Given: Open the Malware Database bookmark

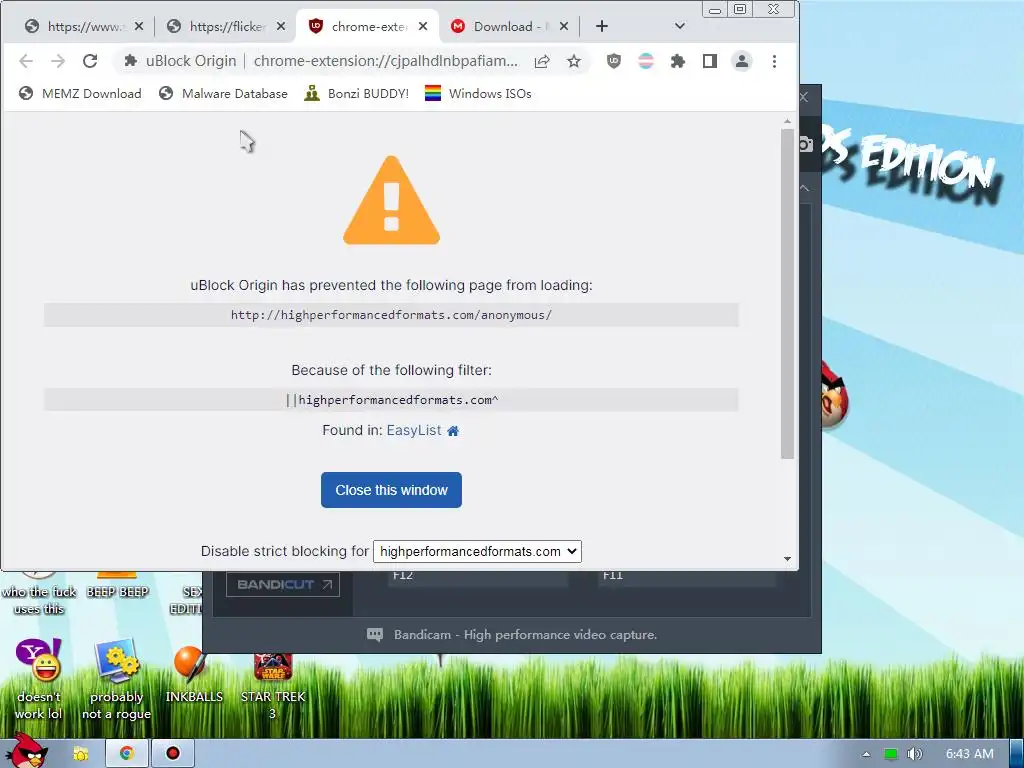Looking at the screenshot, I should 223,93.
